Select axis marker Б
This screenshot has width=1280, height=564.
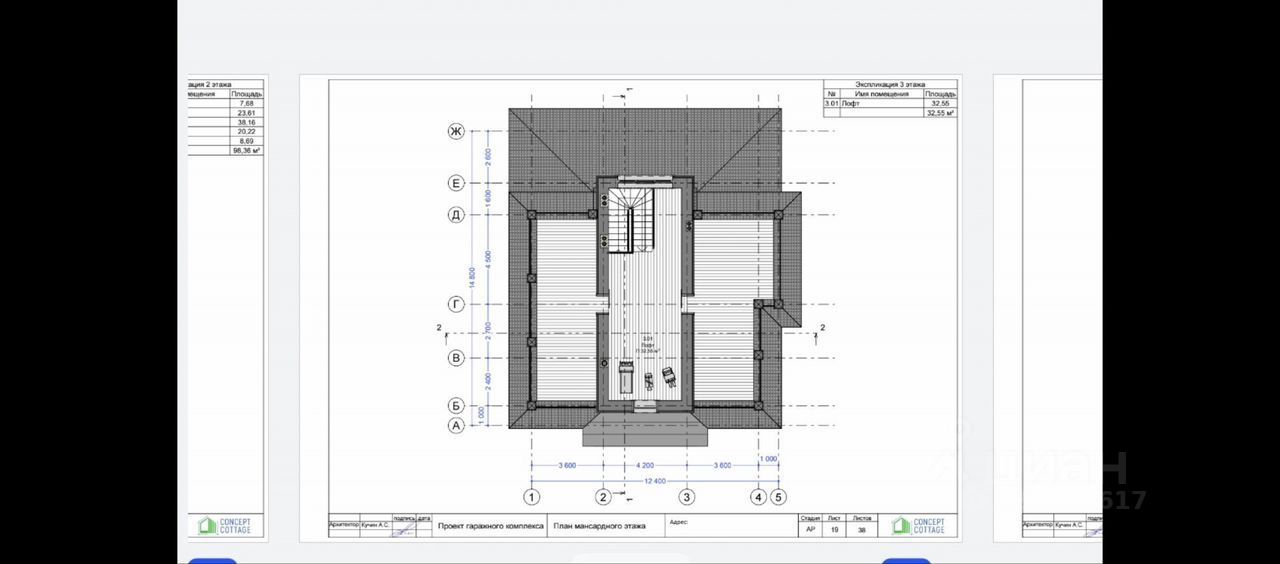point(456,405)
